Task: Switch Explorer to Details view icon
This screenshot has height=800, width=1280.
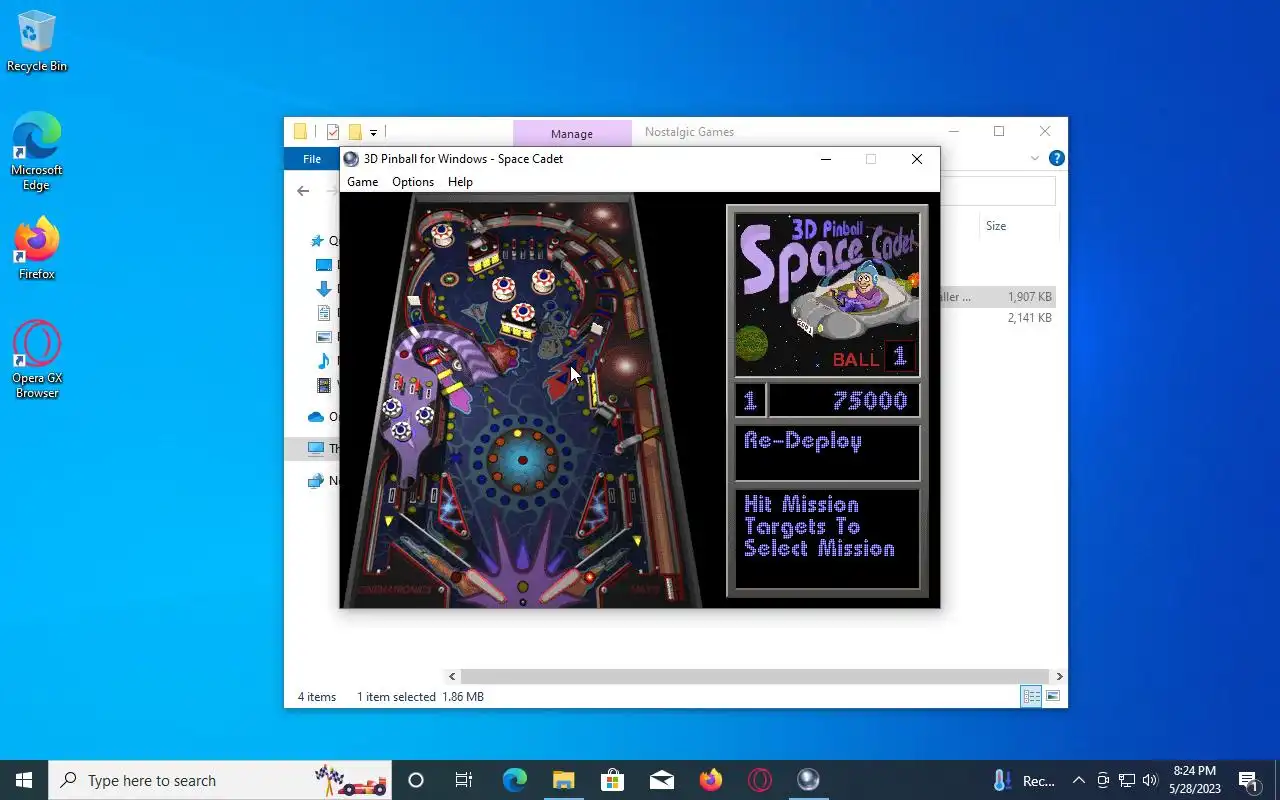Action: pos(1031,696)
